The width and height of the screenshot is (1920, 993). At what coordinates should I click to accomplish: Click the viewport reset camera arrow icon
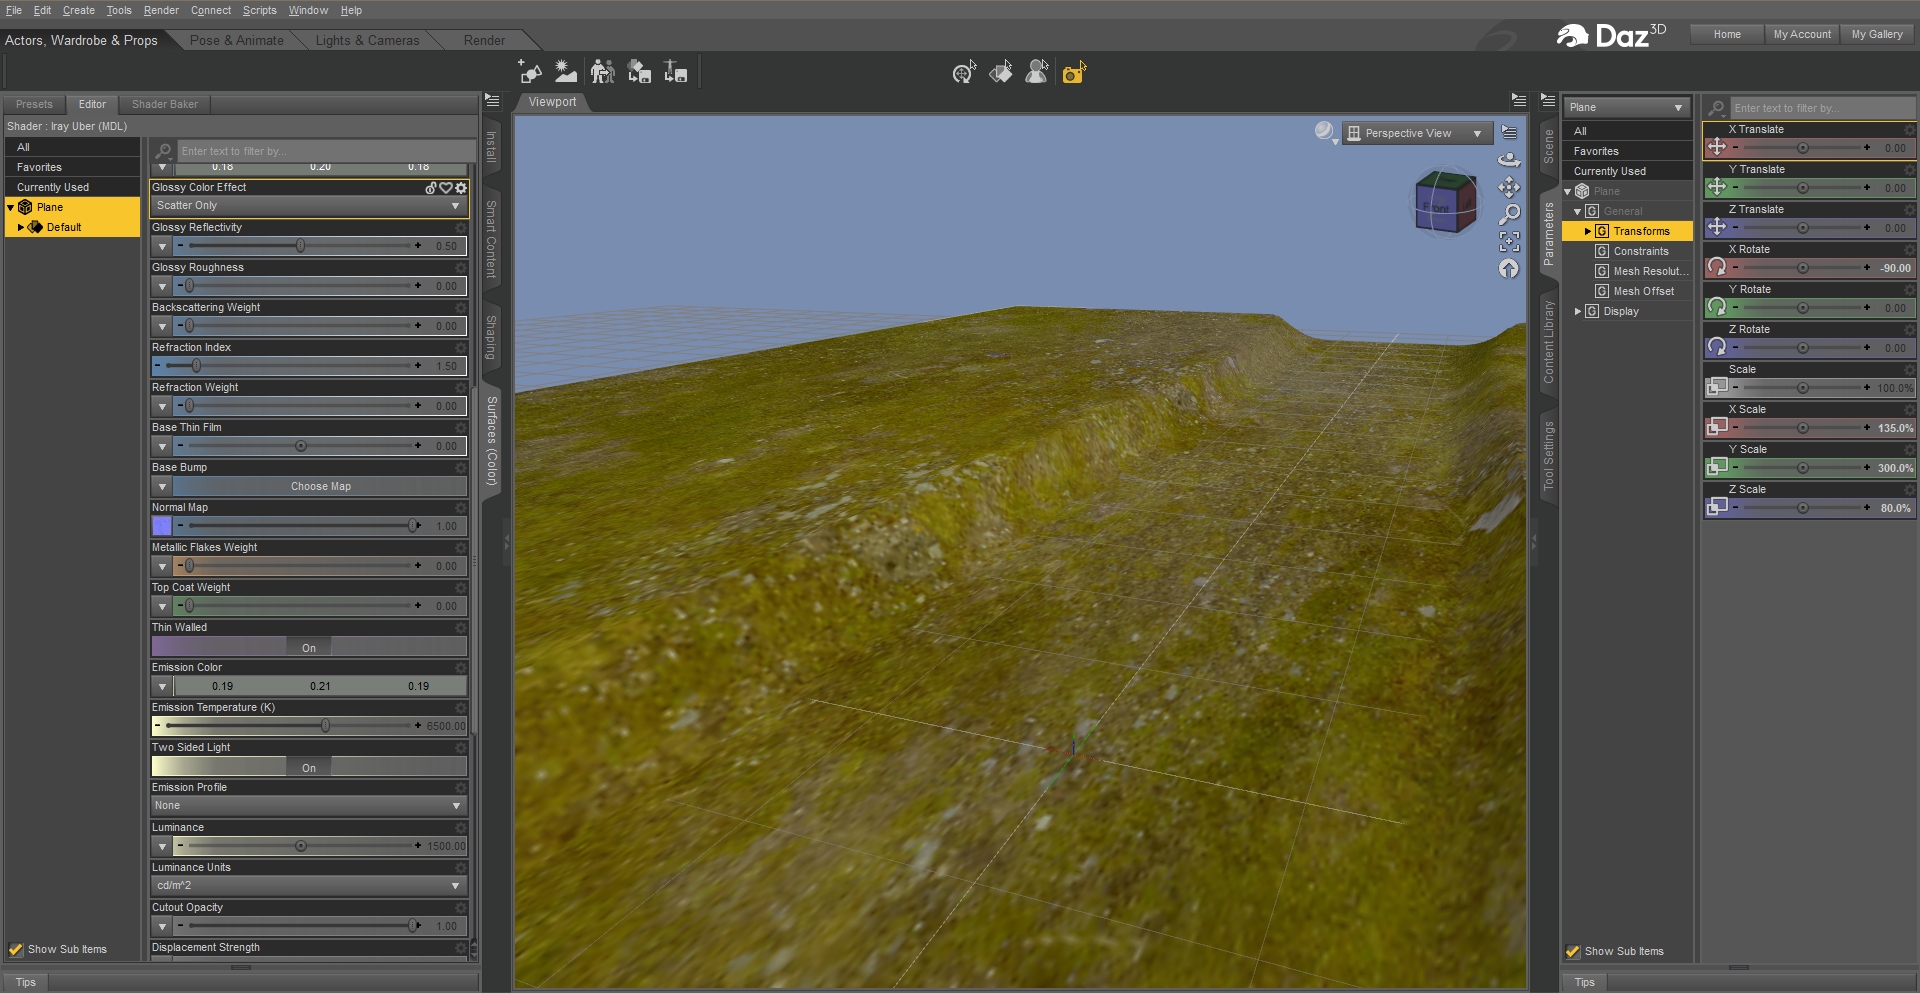coord(1509,268)
